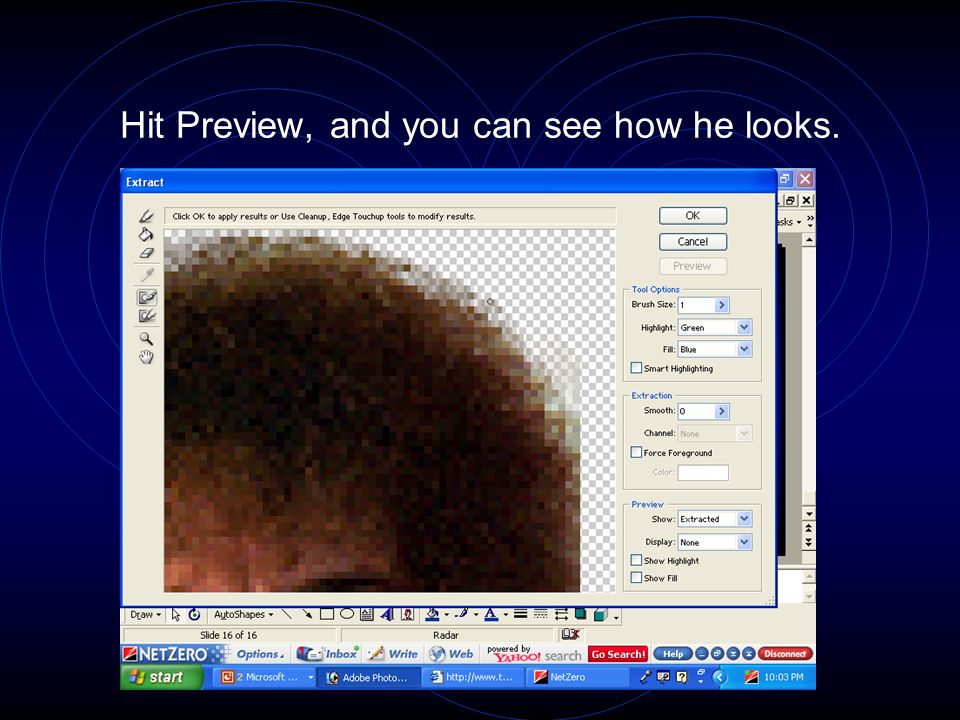This screenshot has width=960, height=720.
Task: Select the Fill bucket tool
Action: [x=146, y=234]
